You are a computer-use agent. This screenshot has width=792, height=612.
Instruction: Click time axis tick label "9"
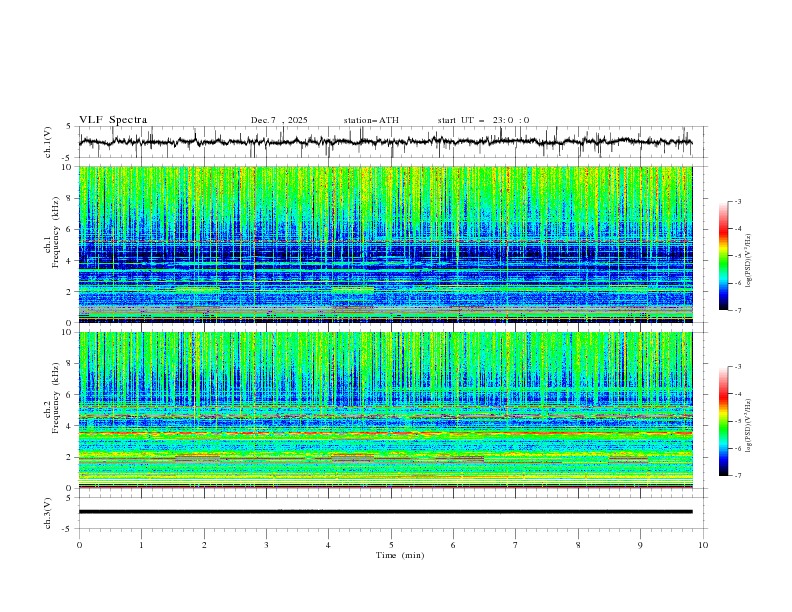tap(640, 545)
